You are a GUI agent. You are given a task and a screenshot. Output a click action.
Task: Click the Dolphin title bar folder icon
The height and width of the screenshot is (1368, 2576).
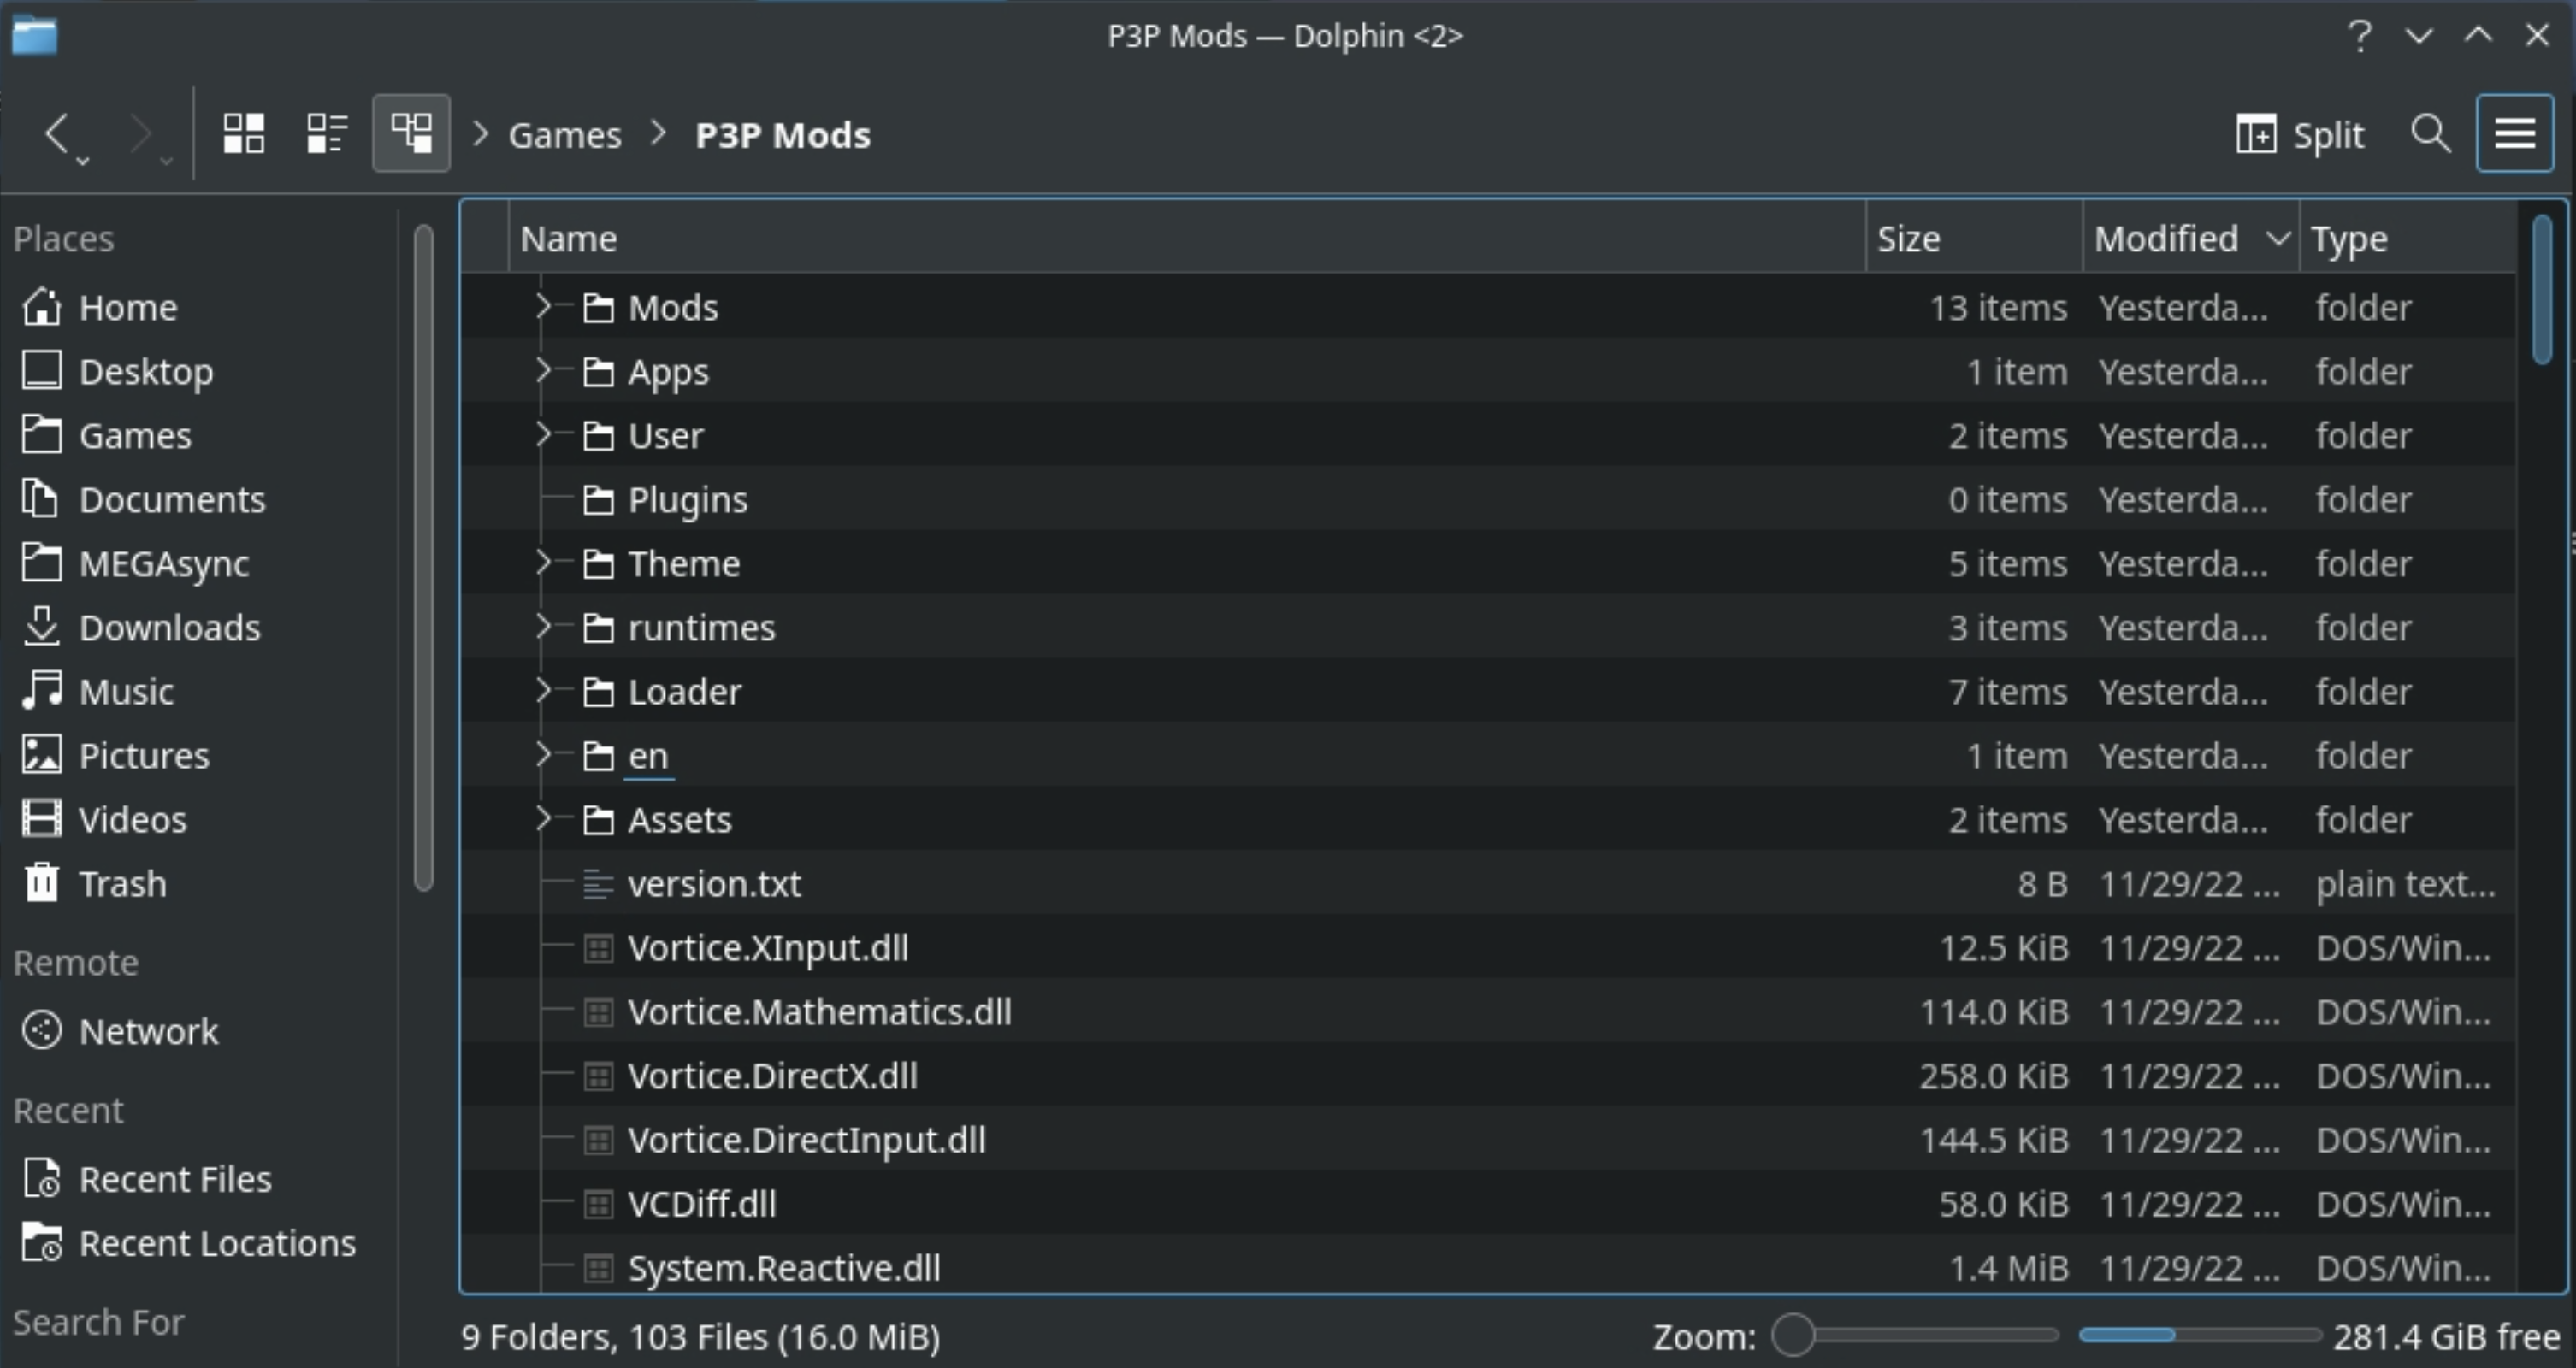(x=34, y=36)
